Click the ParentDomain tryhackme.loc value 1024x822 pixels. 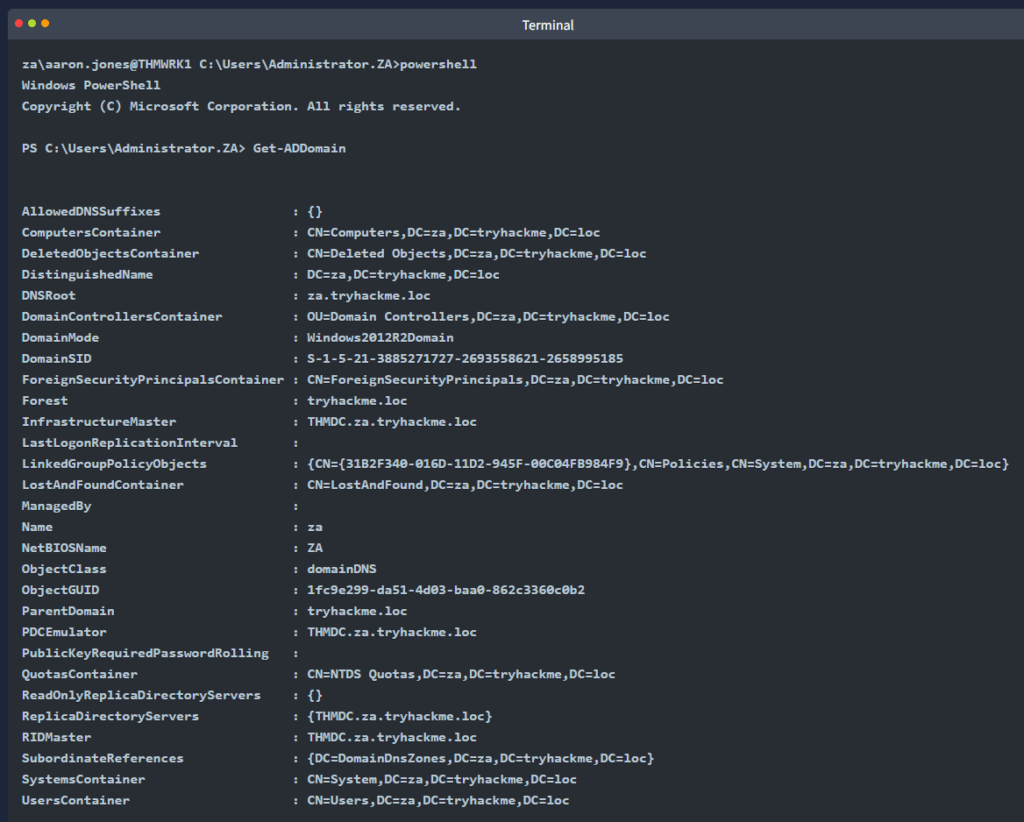click(x=357, y=611)
